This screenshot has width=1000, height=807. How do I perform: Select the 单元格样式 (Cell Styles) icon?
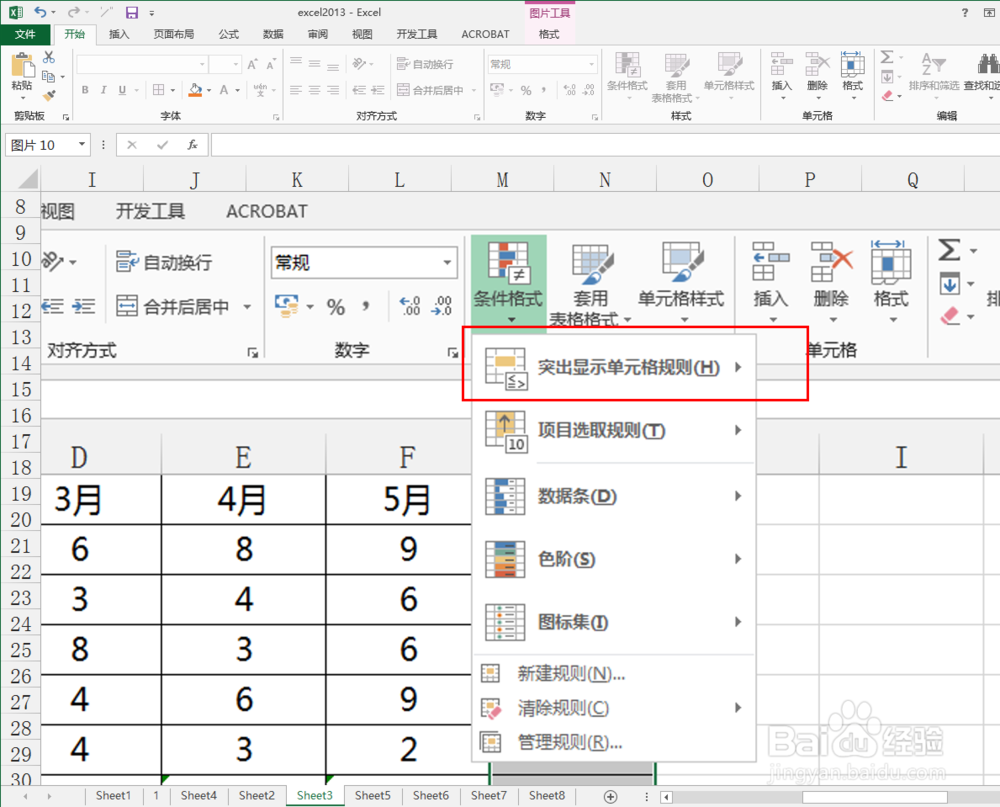(729, 72)
